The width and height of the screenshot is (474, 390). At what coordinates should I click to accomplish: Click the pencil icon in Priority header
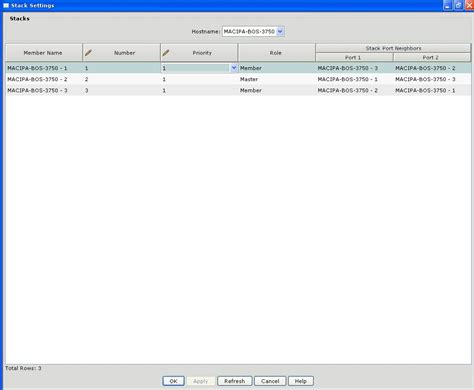click(x=166, y=53)
